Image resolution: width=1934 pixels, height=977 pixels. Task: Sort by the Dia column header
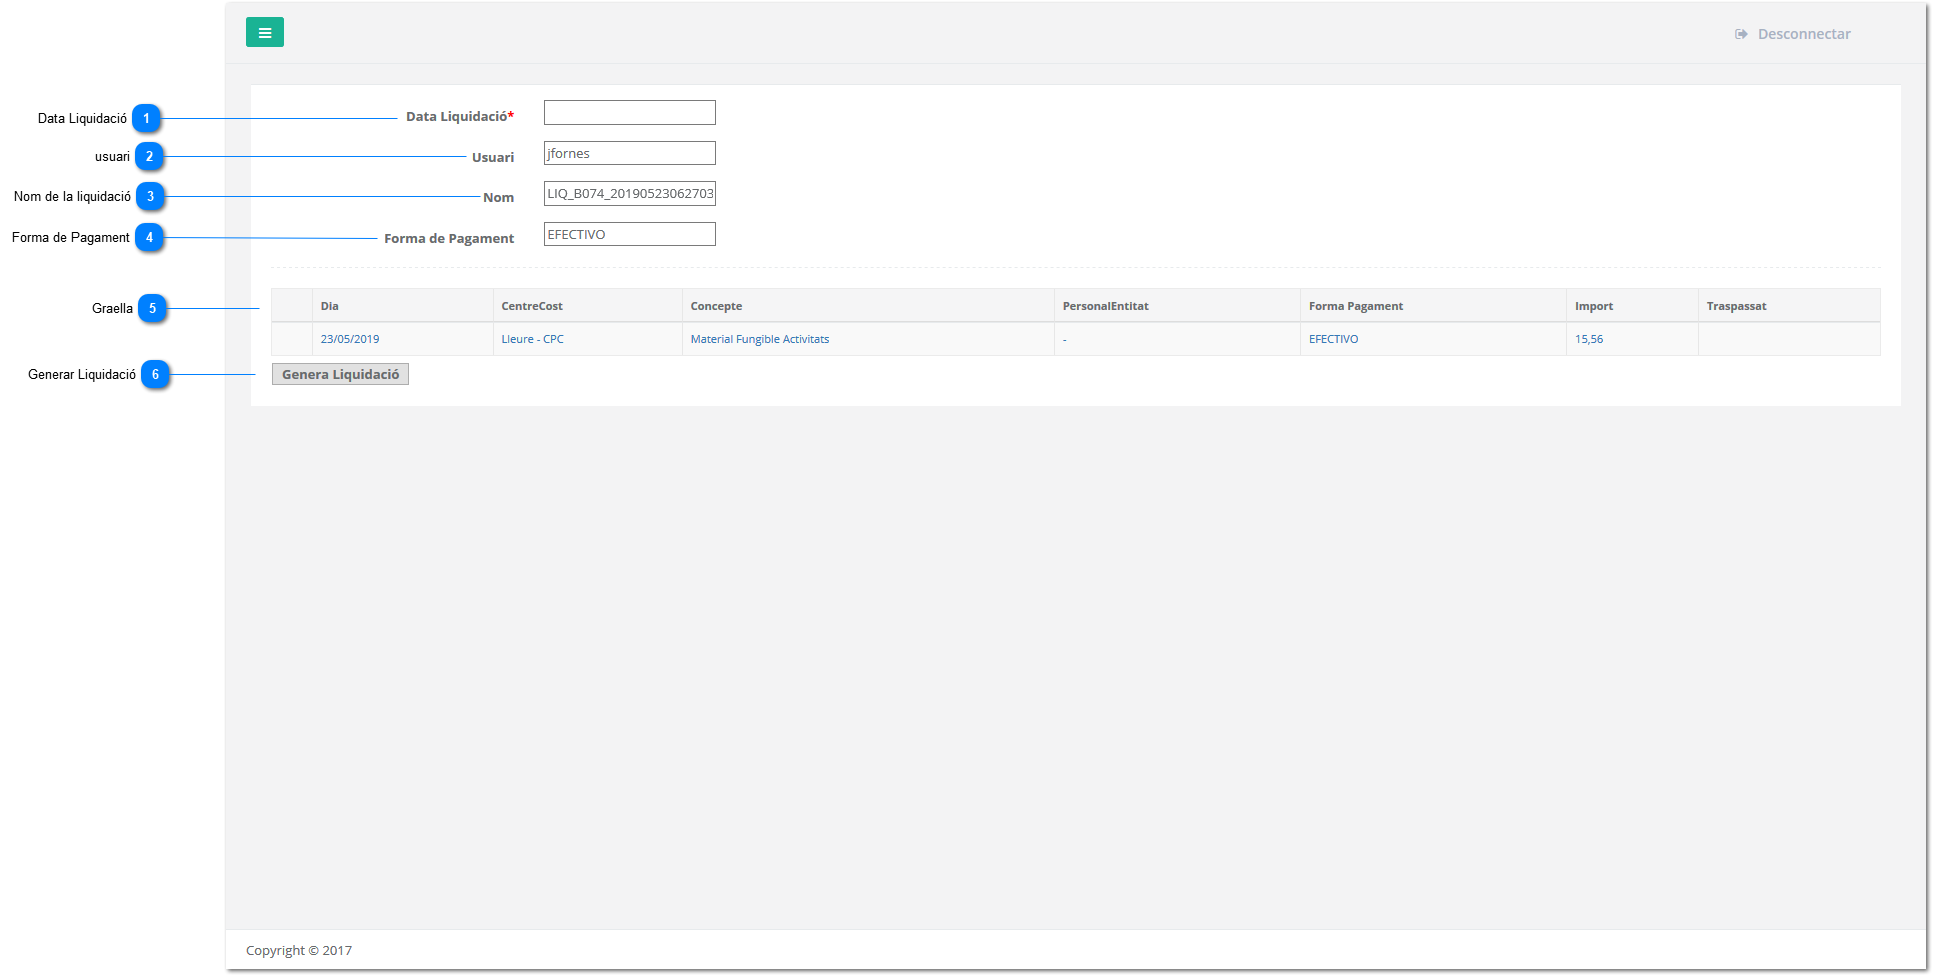[x=330, y=307]
